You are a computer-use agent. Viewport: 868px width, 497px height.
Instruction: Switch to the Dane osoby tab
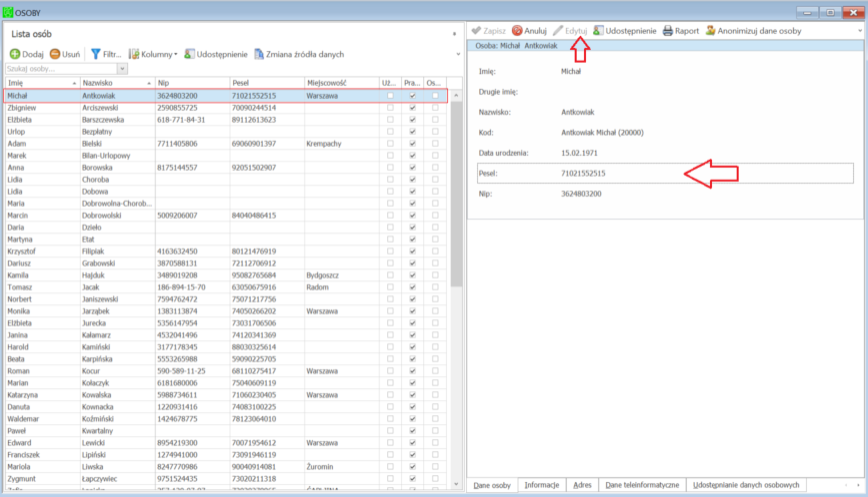[x=492, y=485]
